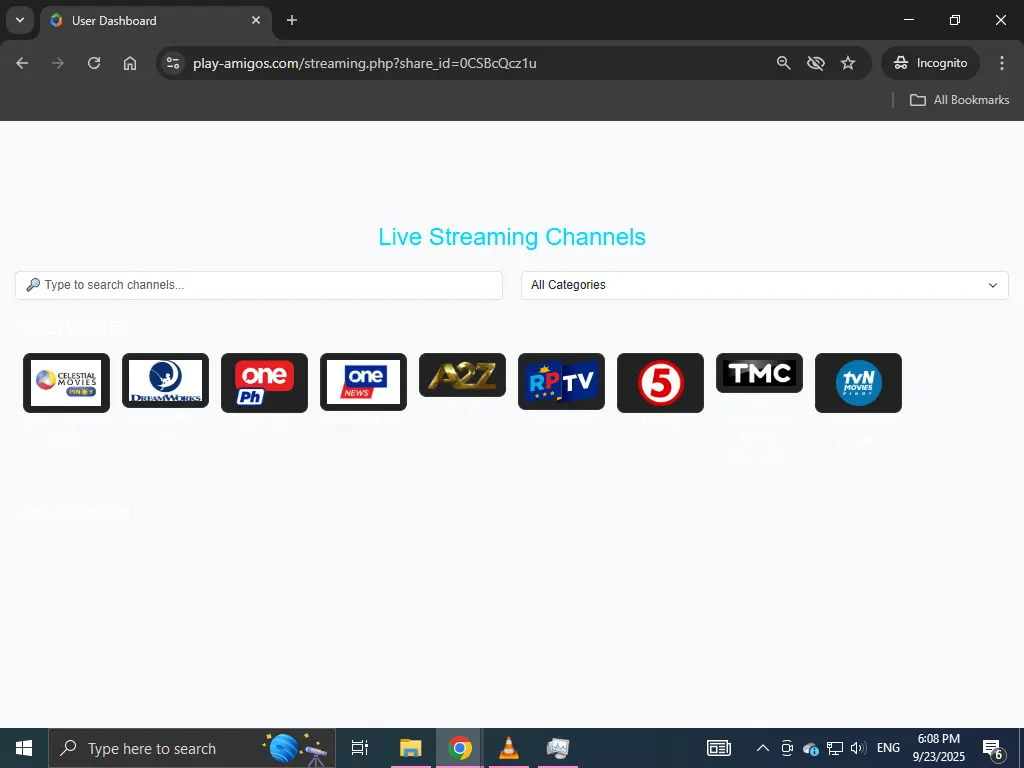Open the All Bookmarks folder

coord(959,100)
